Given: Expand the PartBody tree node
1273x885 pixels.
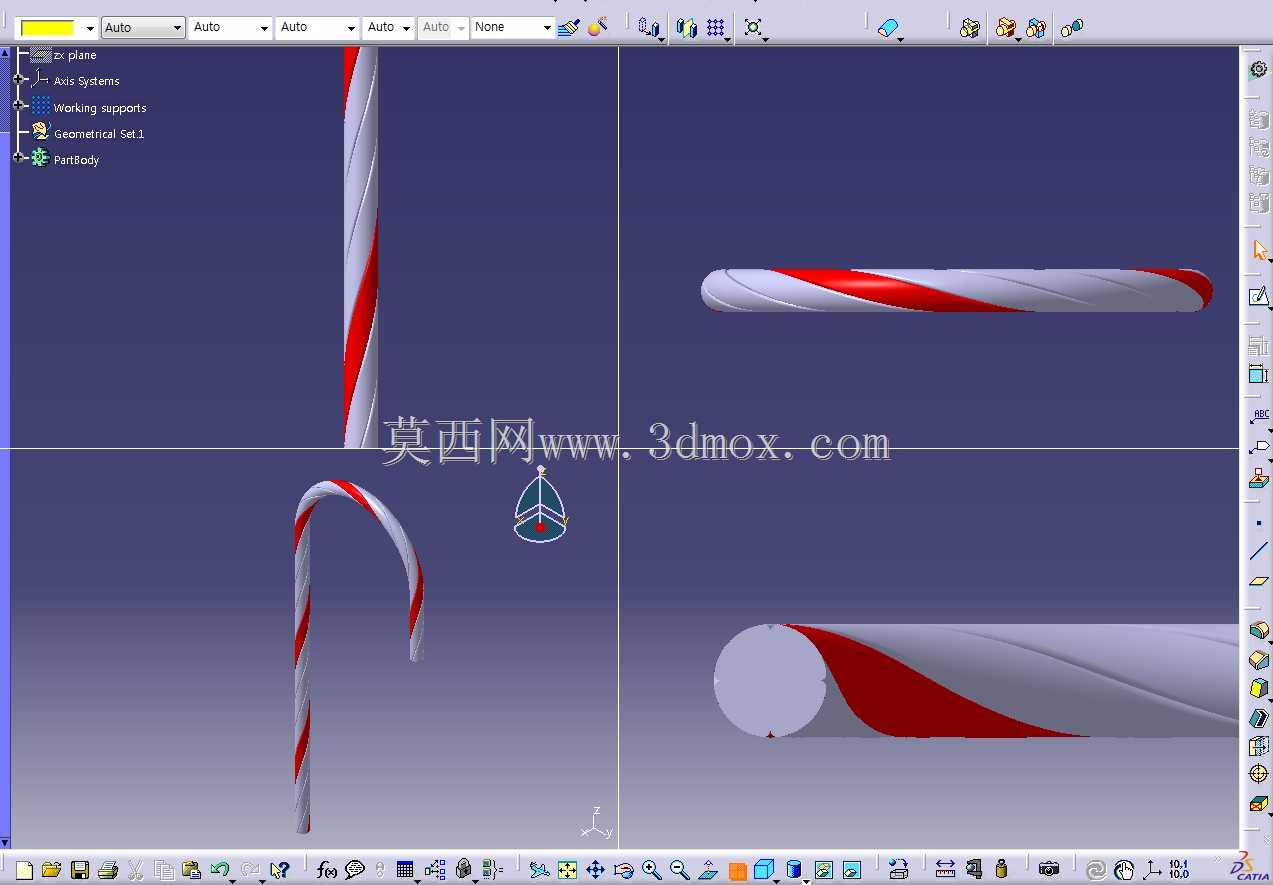Looking at the screenshot, I should 19,158.
